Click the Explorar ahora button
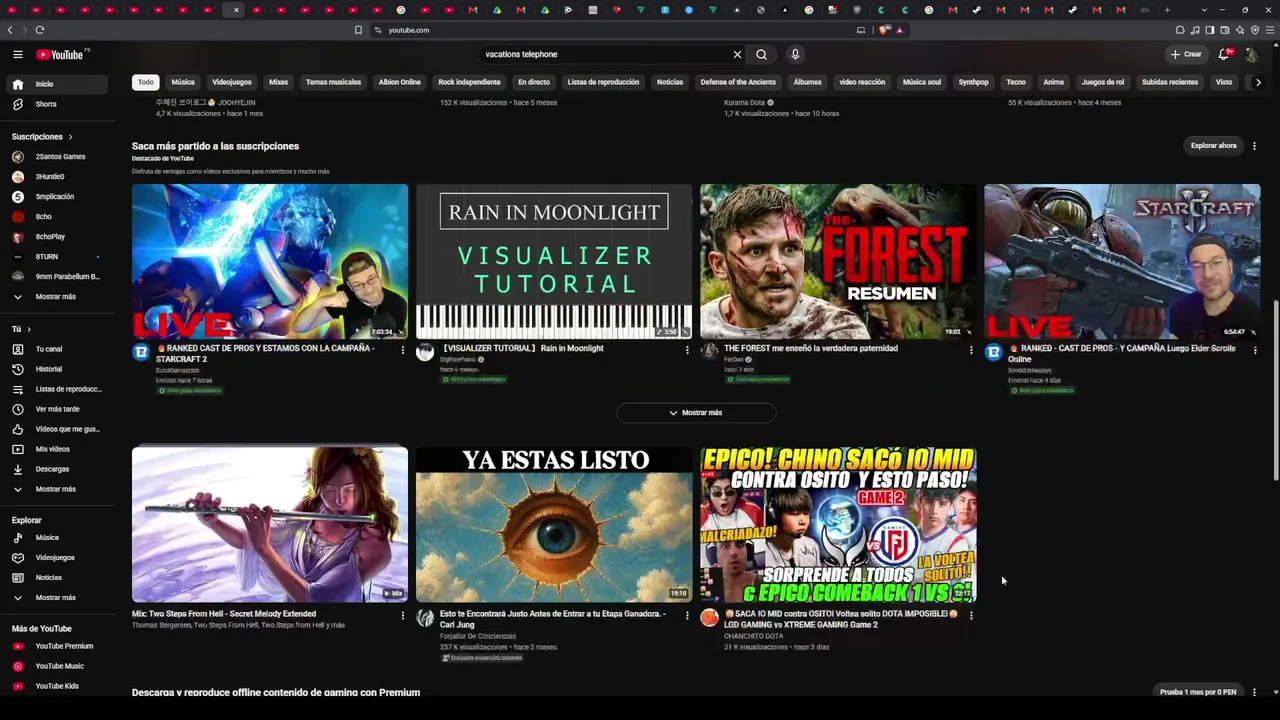Screen dimensions: 1280x720 pyautogui.click(x=1213, y=146)
